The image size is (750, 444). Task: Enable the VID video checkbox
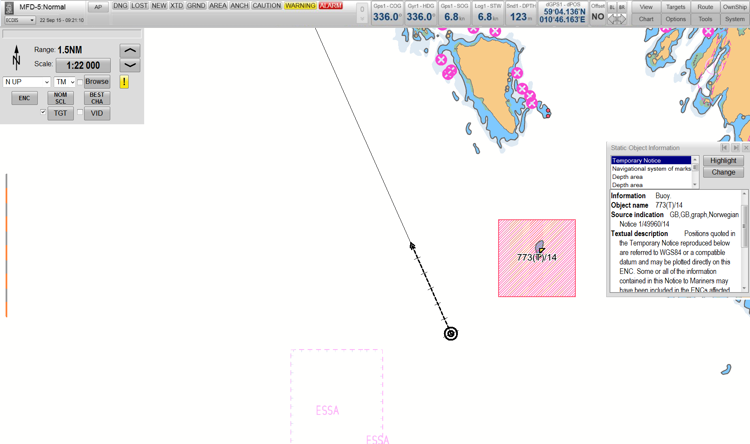[x=80, y=113]
